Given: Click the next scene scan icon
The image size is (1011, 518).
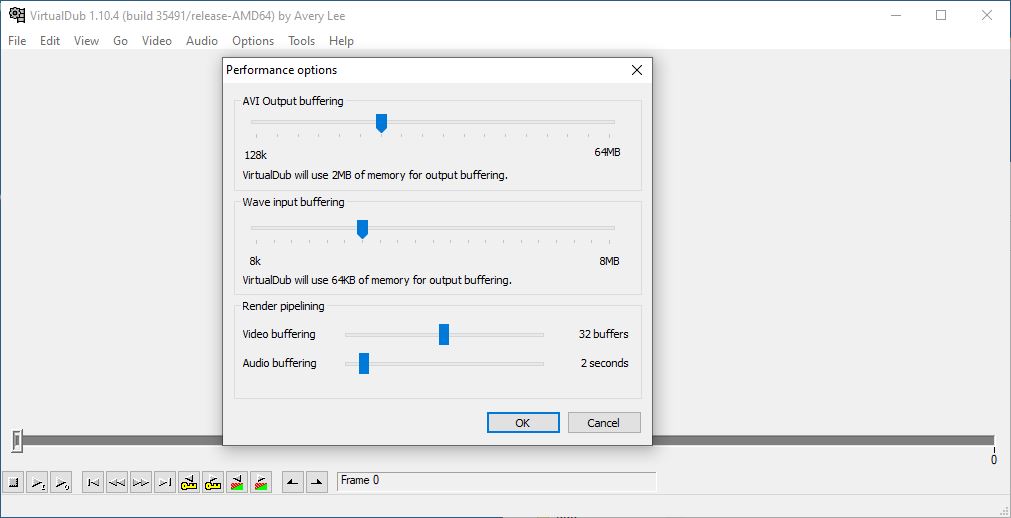Looking at the screenshot, I should [261, 482].
